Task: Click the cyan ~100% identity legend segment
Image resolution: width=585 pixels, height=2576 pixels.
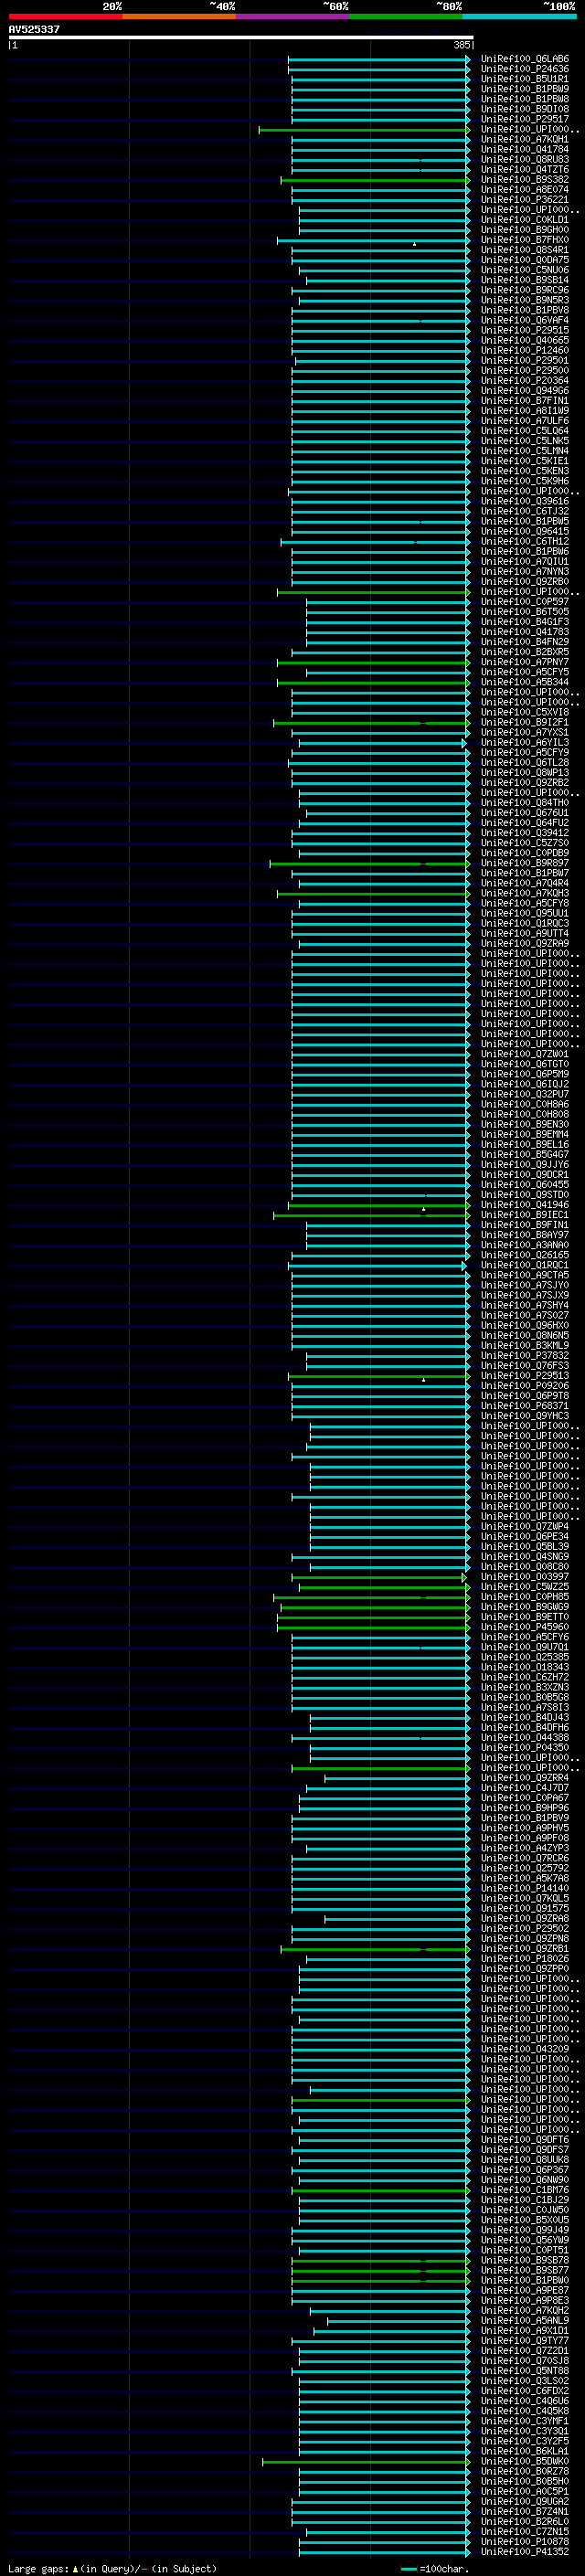Action: coord(520,16)
